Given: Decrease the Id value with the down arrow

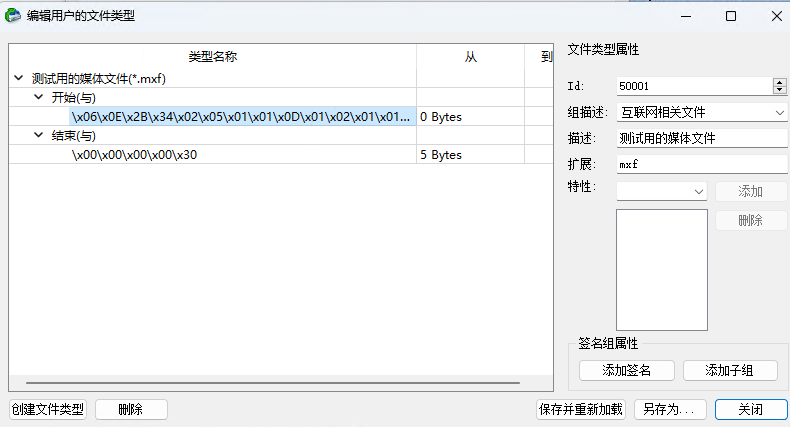Looking at the screenshot, I should point(779,91).
